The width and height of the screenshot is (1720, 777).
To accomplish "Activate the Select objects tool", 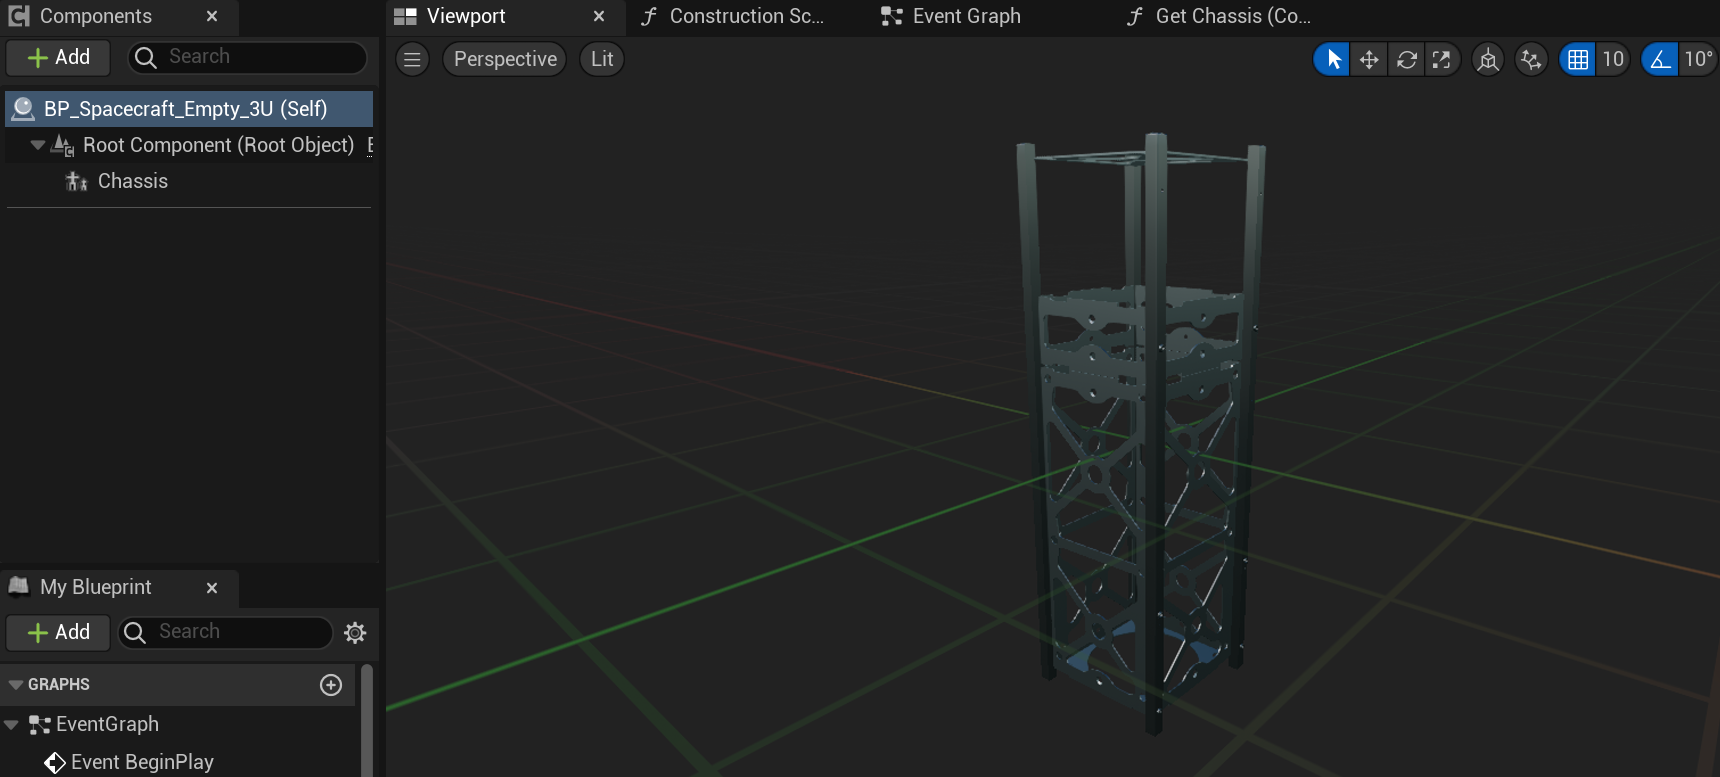I will coord(1332,60).
